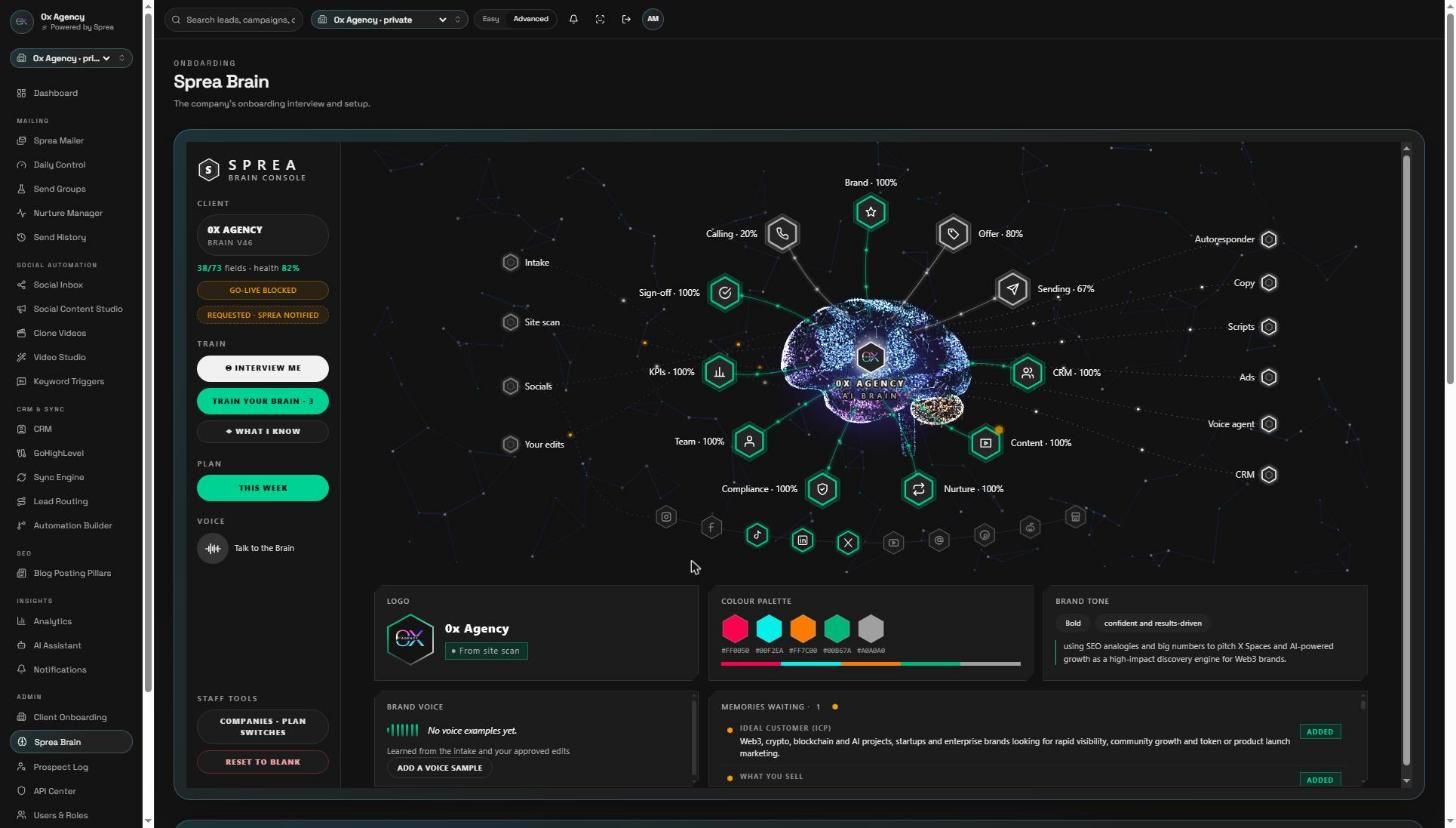Open the WHAT I KNOW panel
This screenshot has height=828, width=1456.
(x=263, y=431)
